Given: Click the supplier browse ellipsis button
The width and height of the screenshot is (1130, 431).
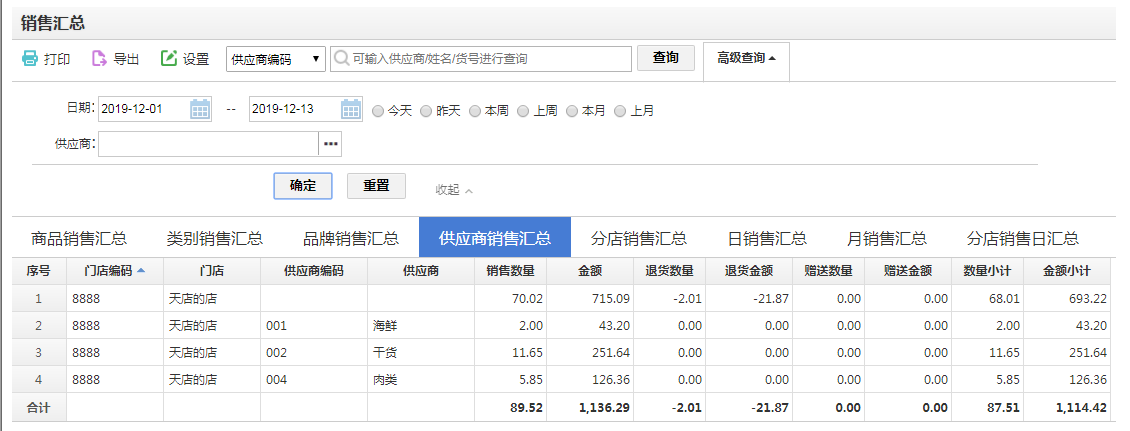Looking at the screenshot, I should pyautogui.click(x=330, y=144).
